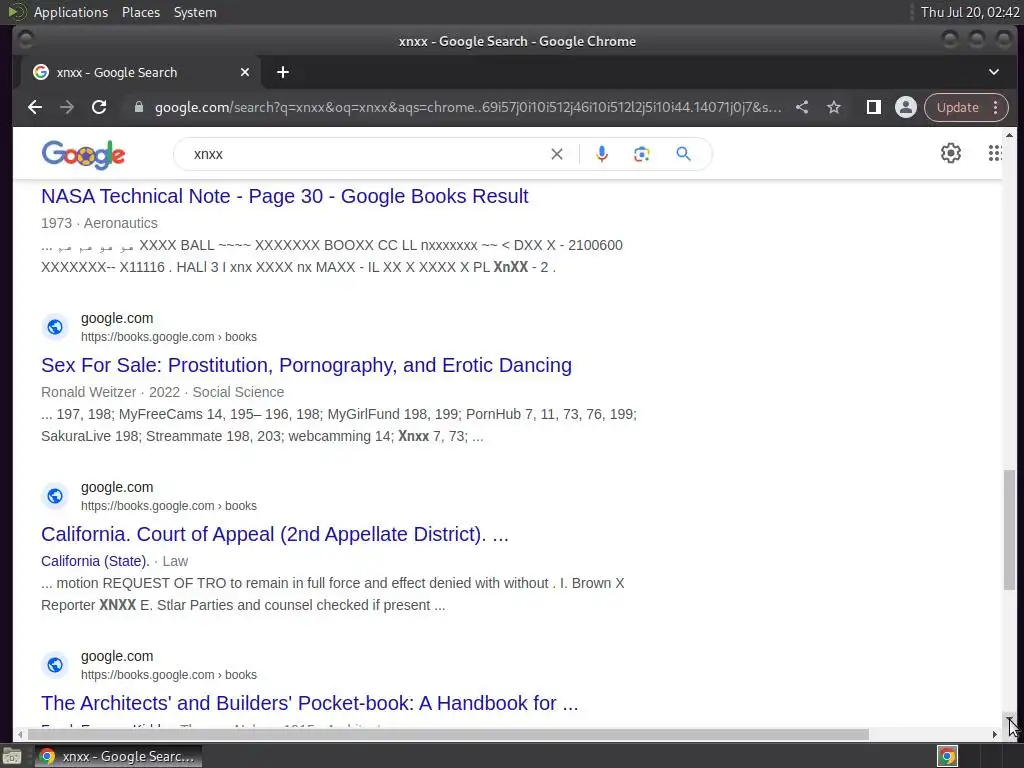Reload the current page
The image size is (1024, 768).
tap(99, 107)
